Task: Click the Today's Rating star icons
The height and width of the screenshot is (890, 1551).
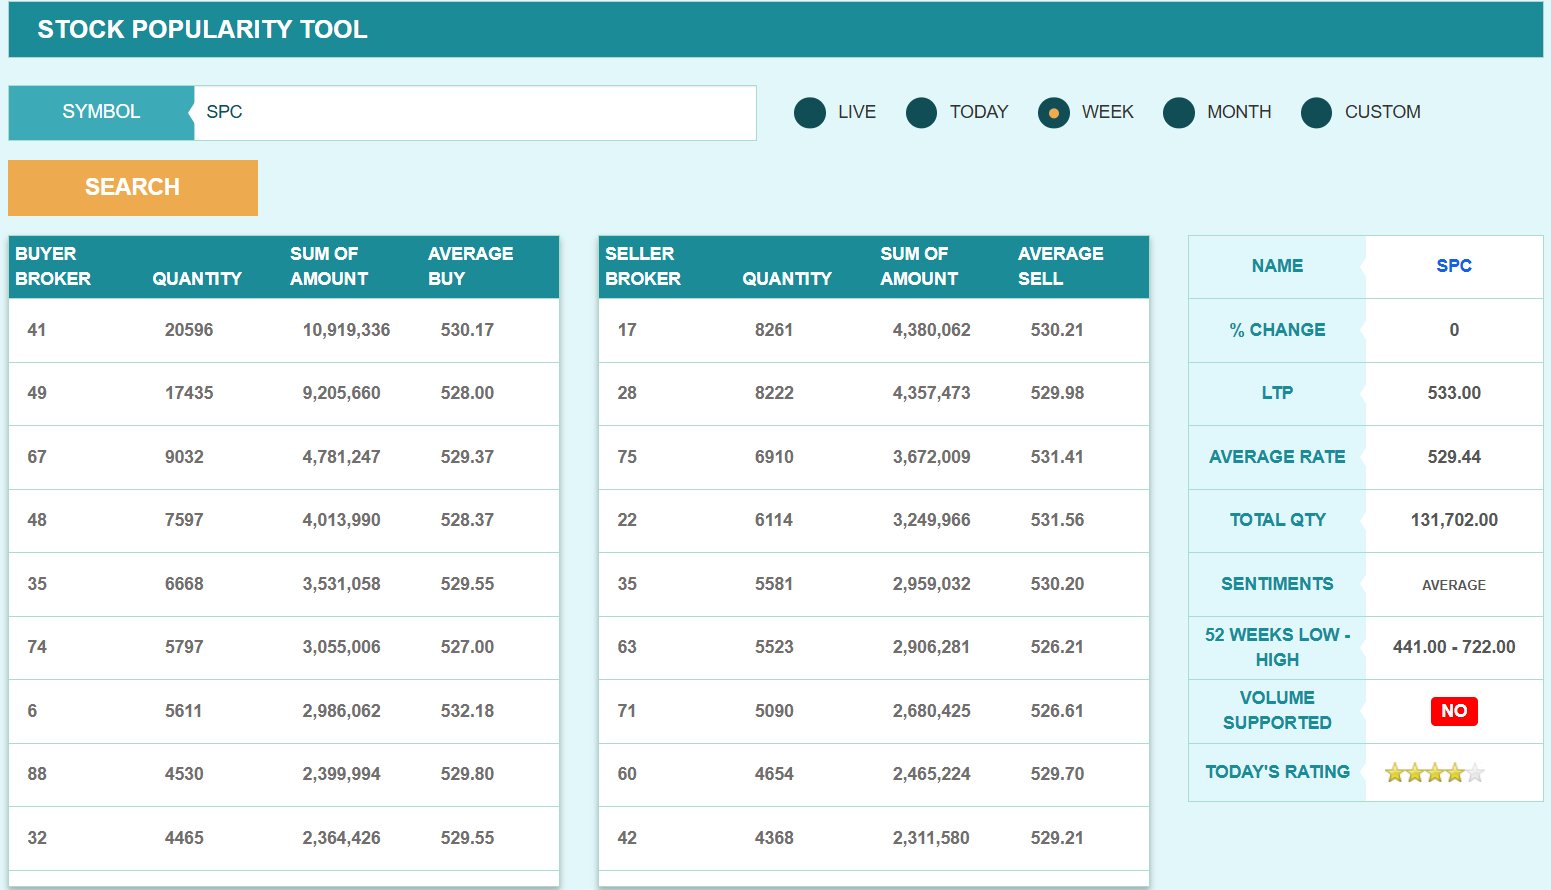Action: pyautogui.click(x=1434, y=773)
